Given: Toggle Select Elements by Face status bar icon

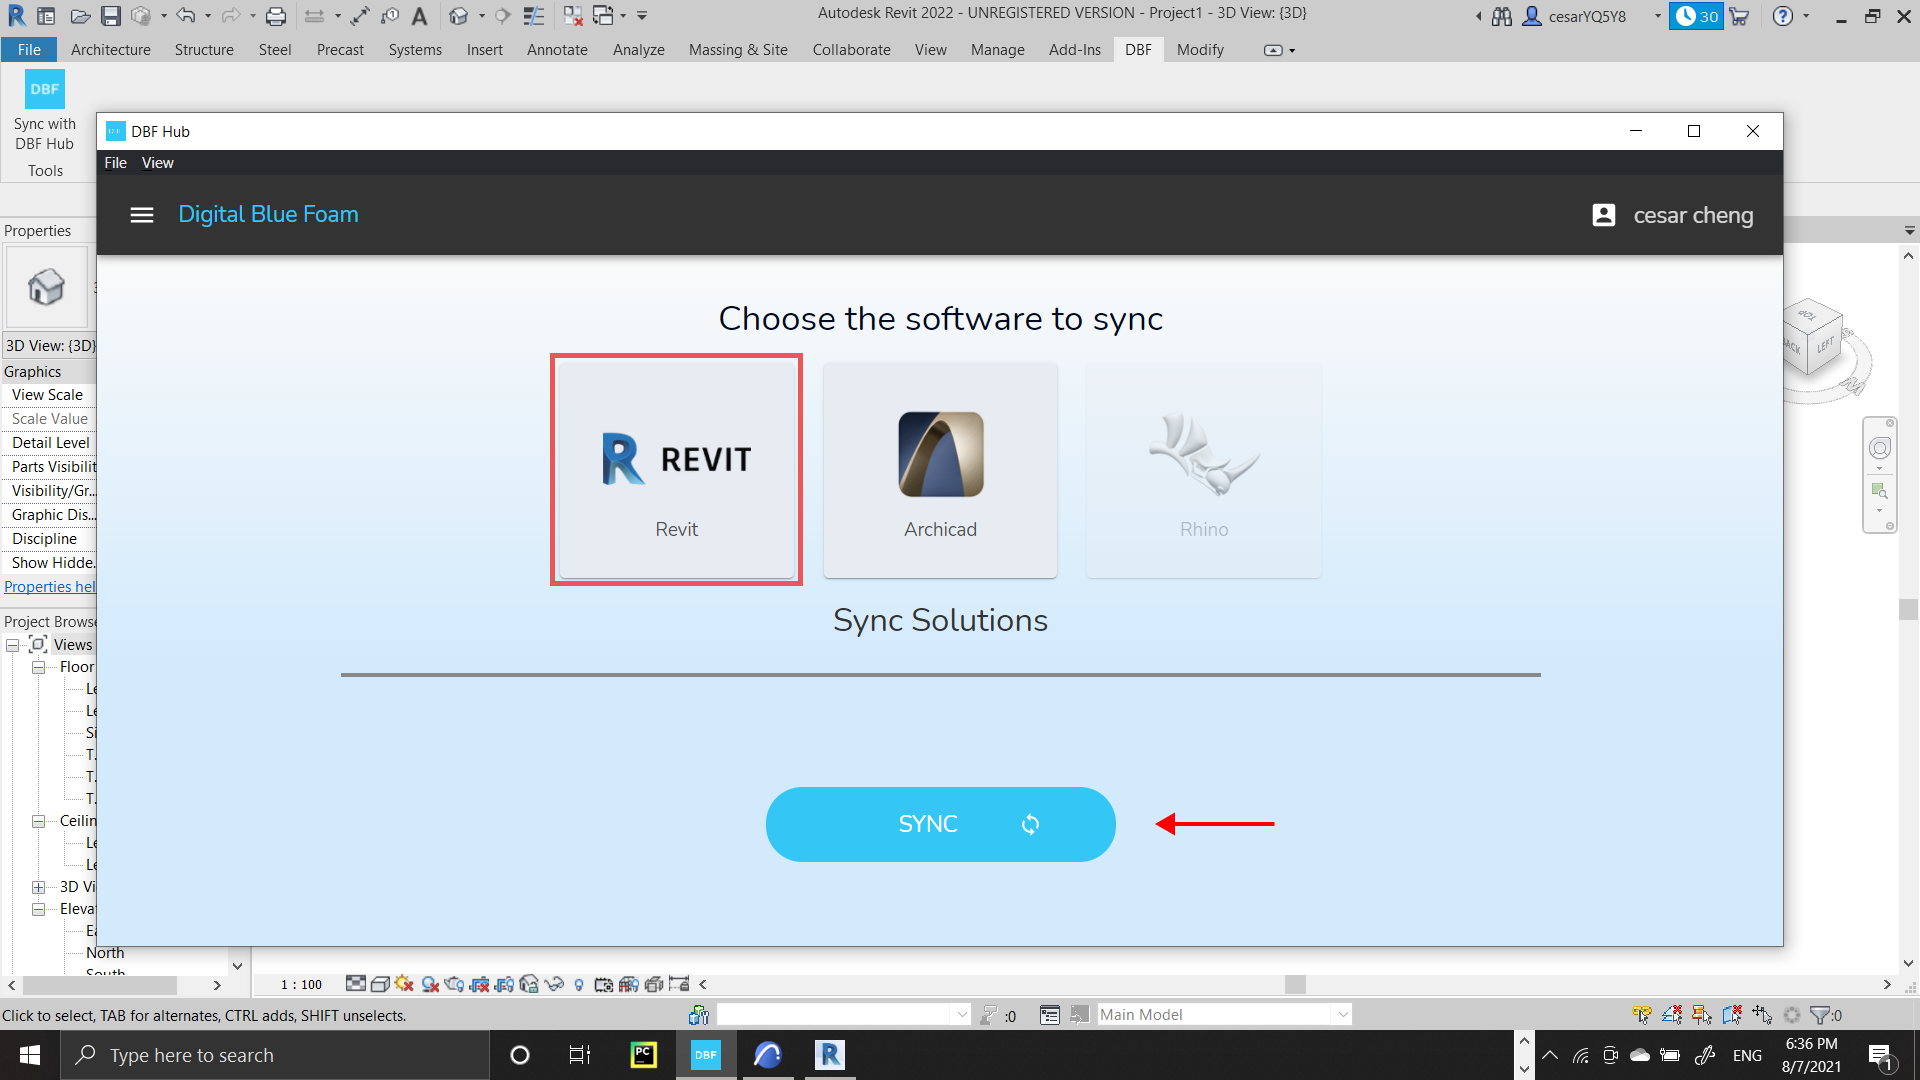Looking at the screenshot, I should tap(1732, 1015).
